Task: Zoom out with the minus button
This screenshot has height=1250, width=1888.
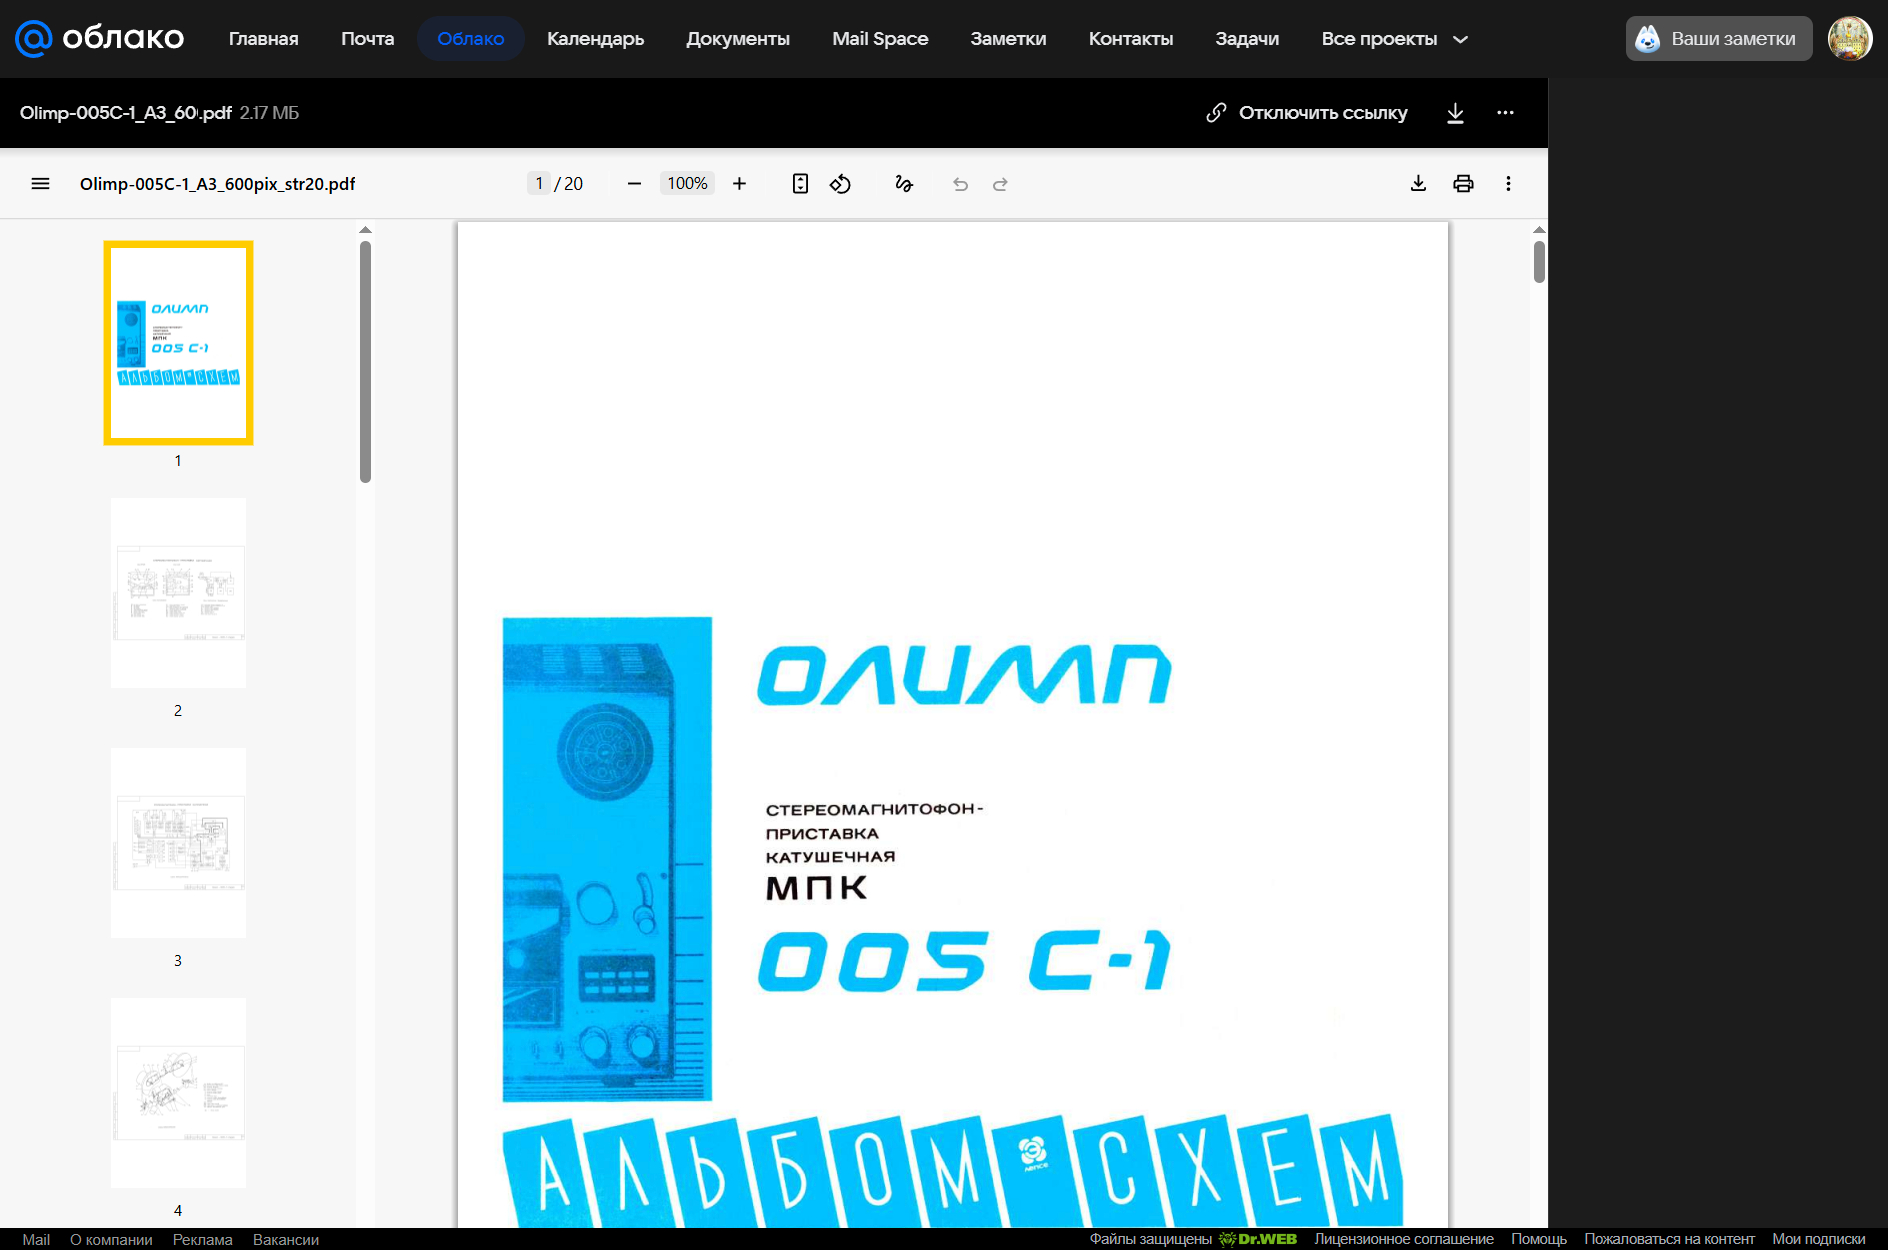Action: (x=634, y=184)
